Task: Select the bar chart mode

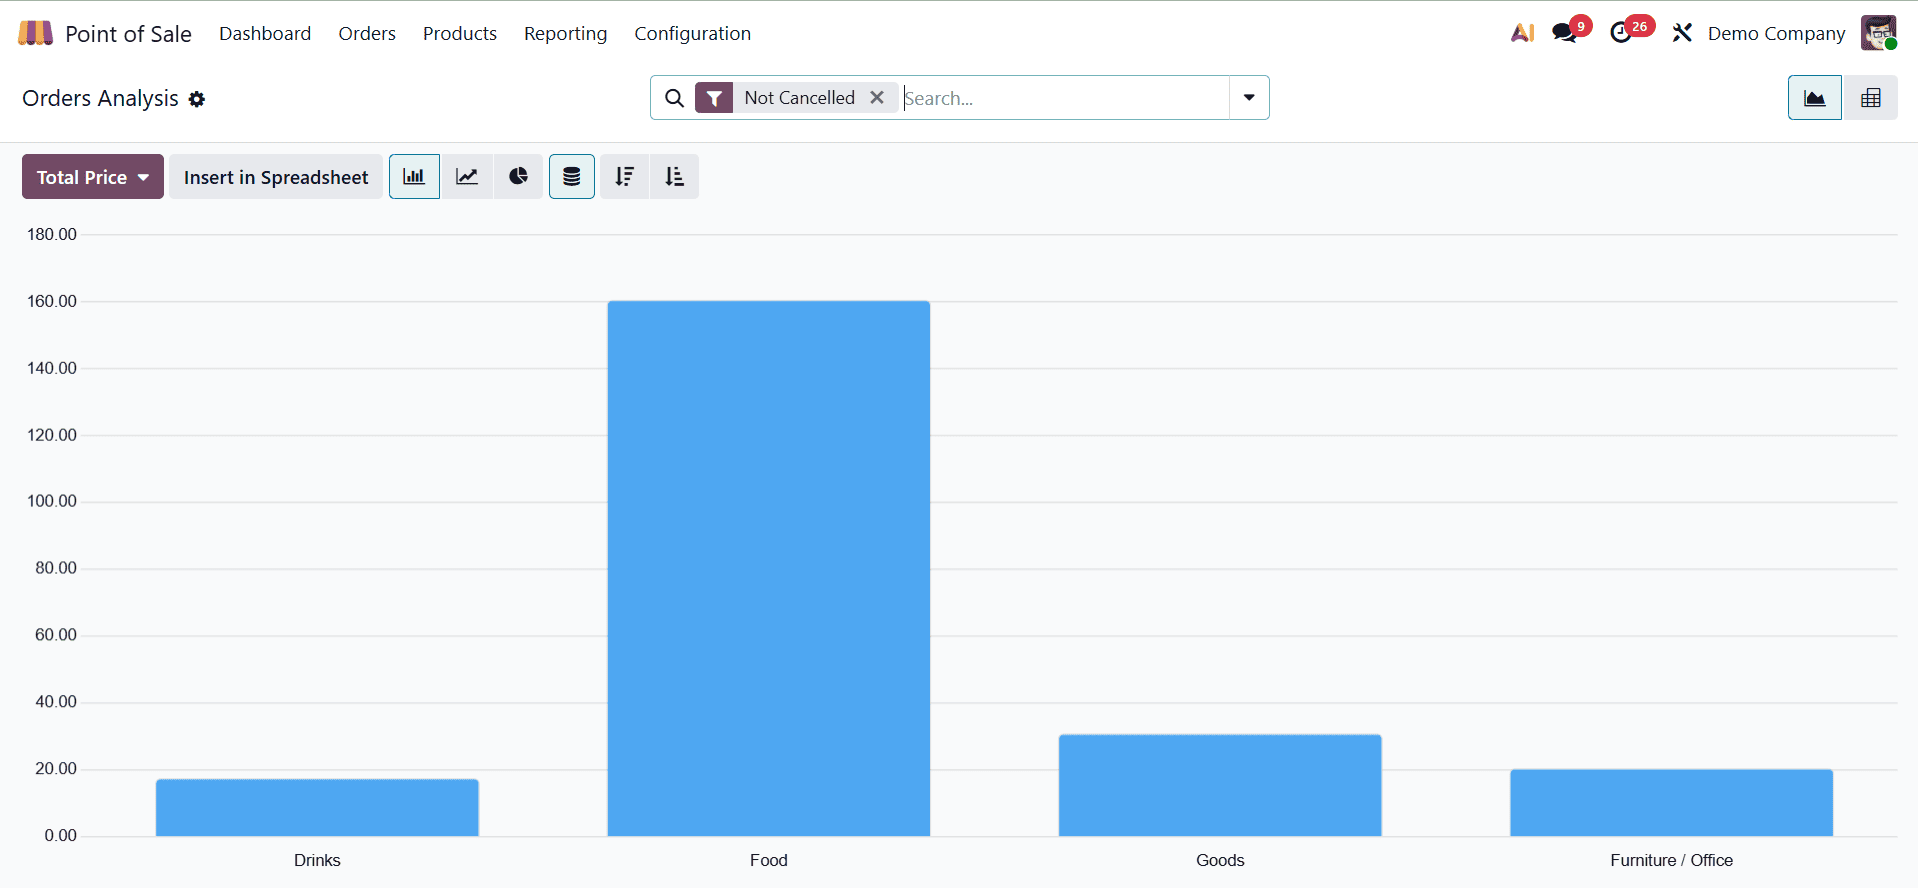Action: [414, 177]
